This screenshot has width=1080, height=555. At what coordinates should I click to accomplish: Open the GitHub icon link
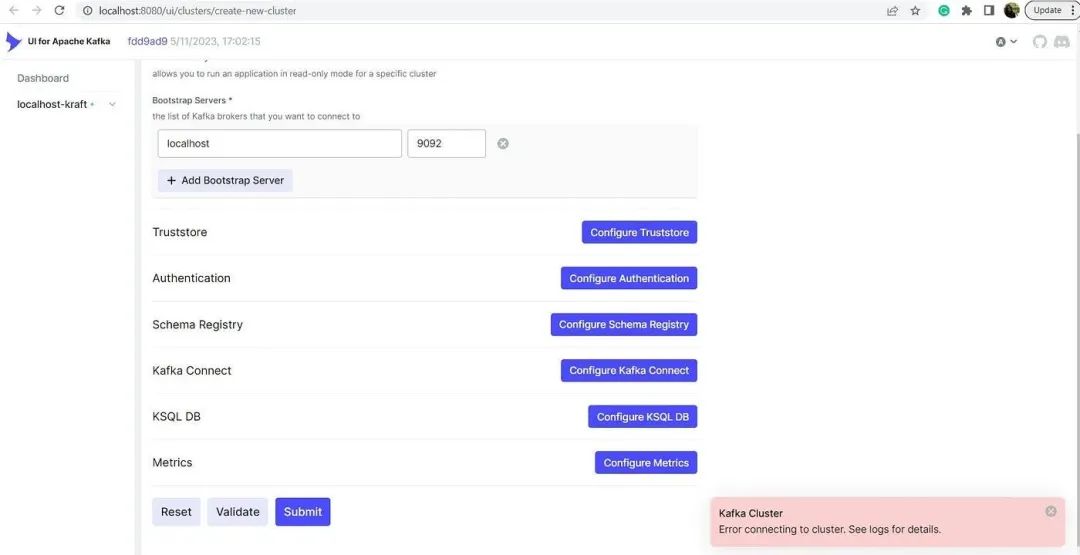coord(1039,41)
